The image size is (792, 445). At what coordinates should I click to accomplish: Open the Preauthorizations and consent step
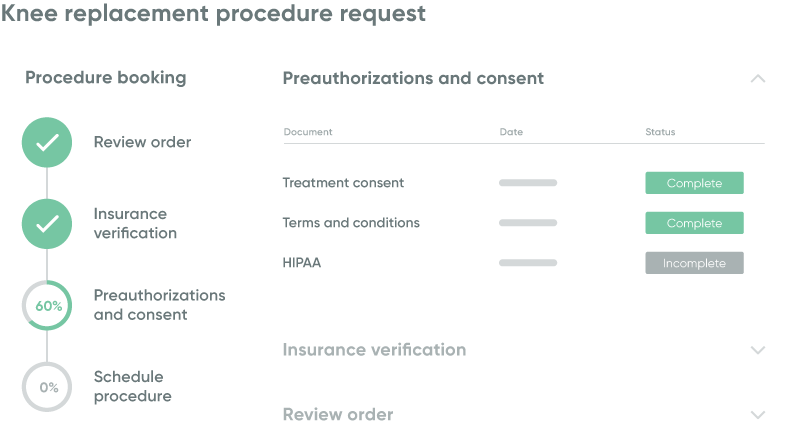159,305
